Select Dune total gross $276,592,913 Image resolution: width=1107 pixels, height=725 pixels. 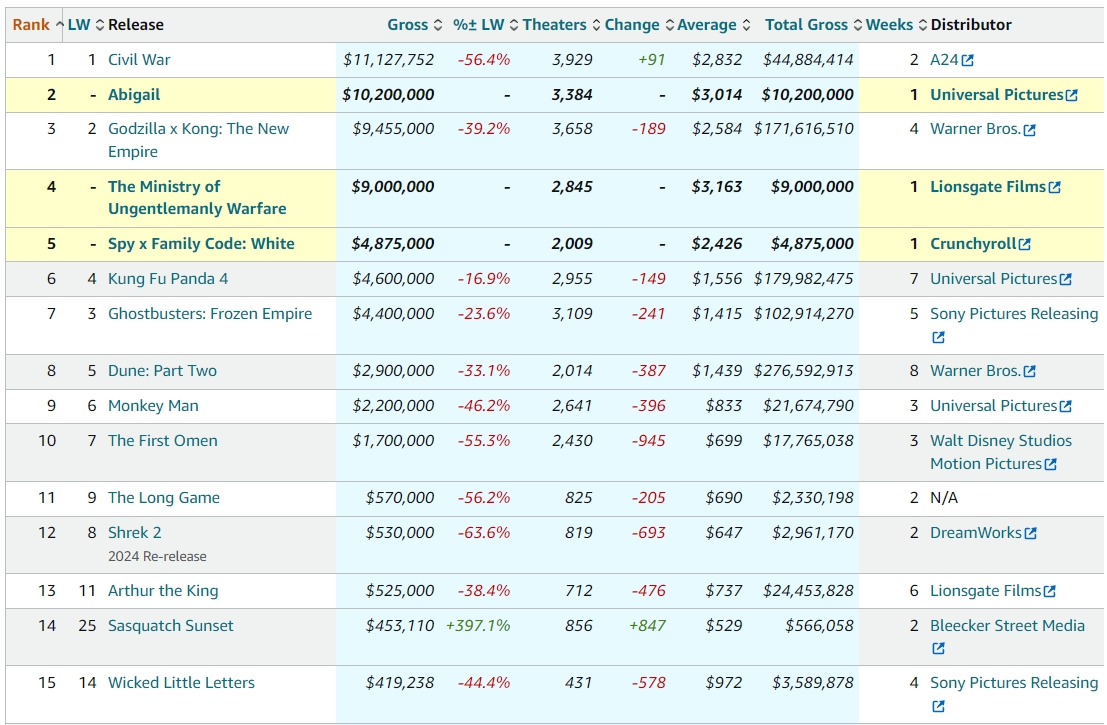803,371
